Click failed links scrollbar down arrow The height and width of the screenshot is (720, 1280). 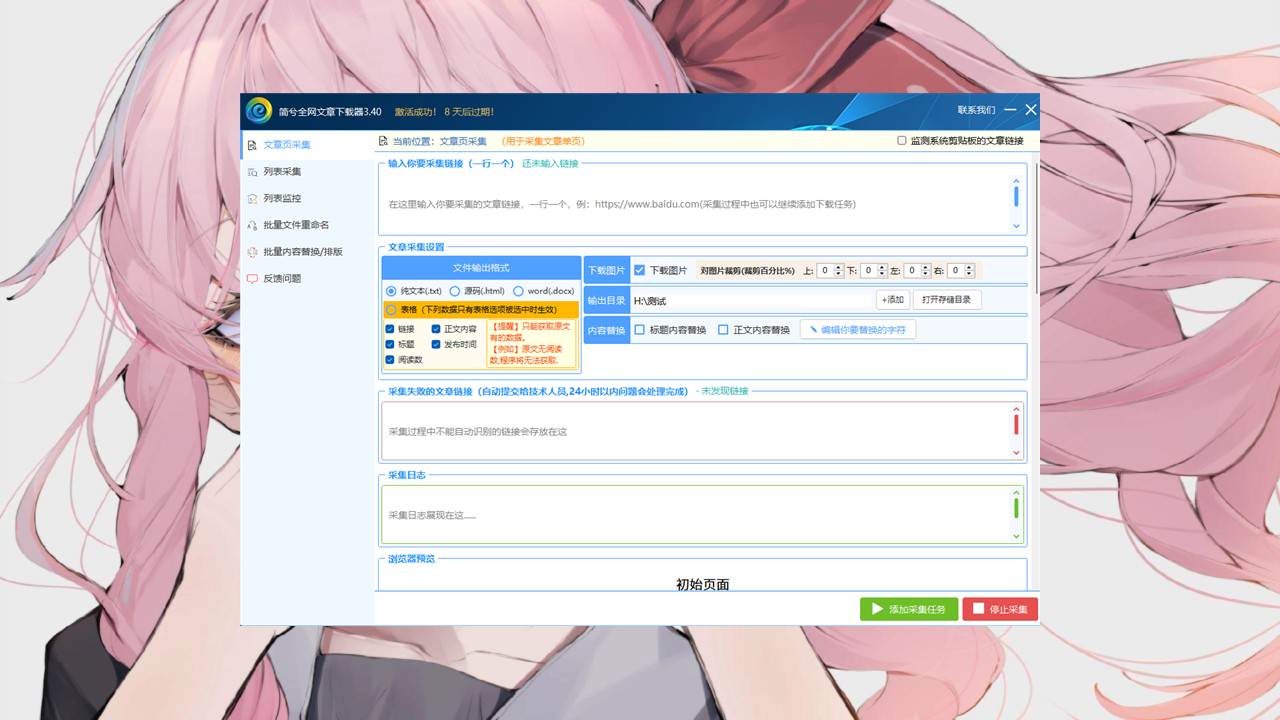pyautogui.click(x=1017, y=453)
